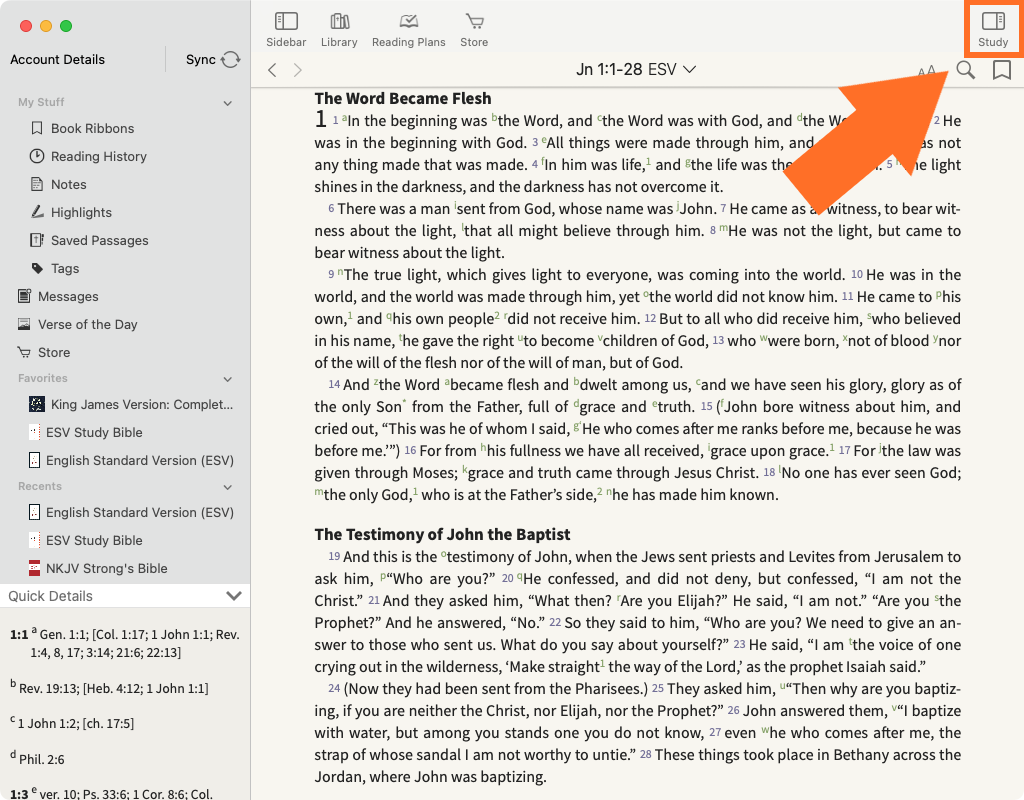
Task: Collapse the Favorites section
Action: click(228, 379)
